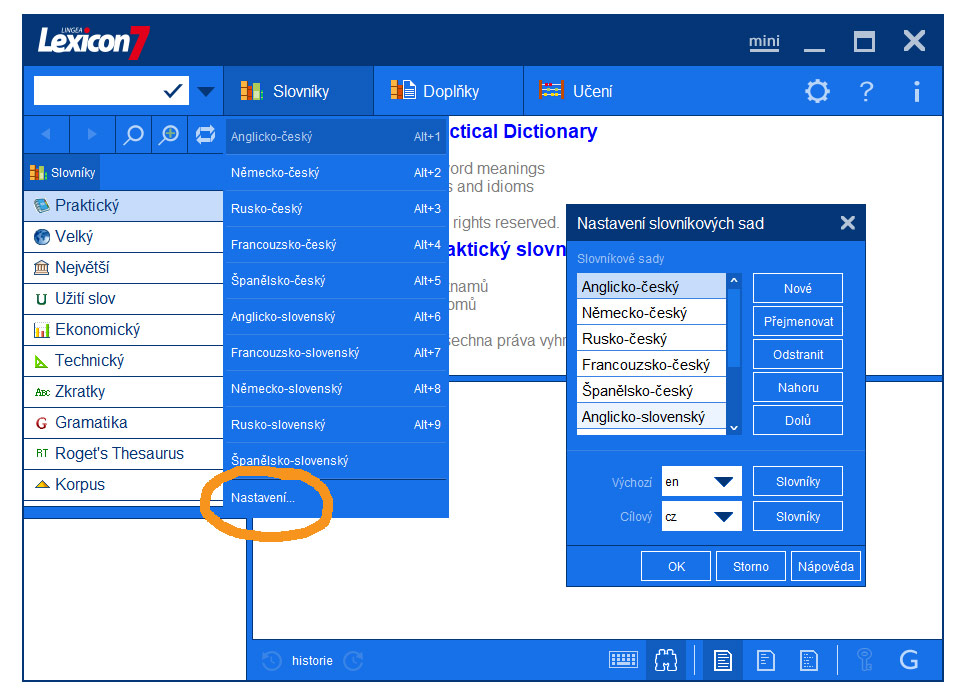Click the binoculars icon in bottom bar
Image resolution: width=966 pixels, height=693 pixels.
pos(666,660)
